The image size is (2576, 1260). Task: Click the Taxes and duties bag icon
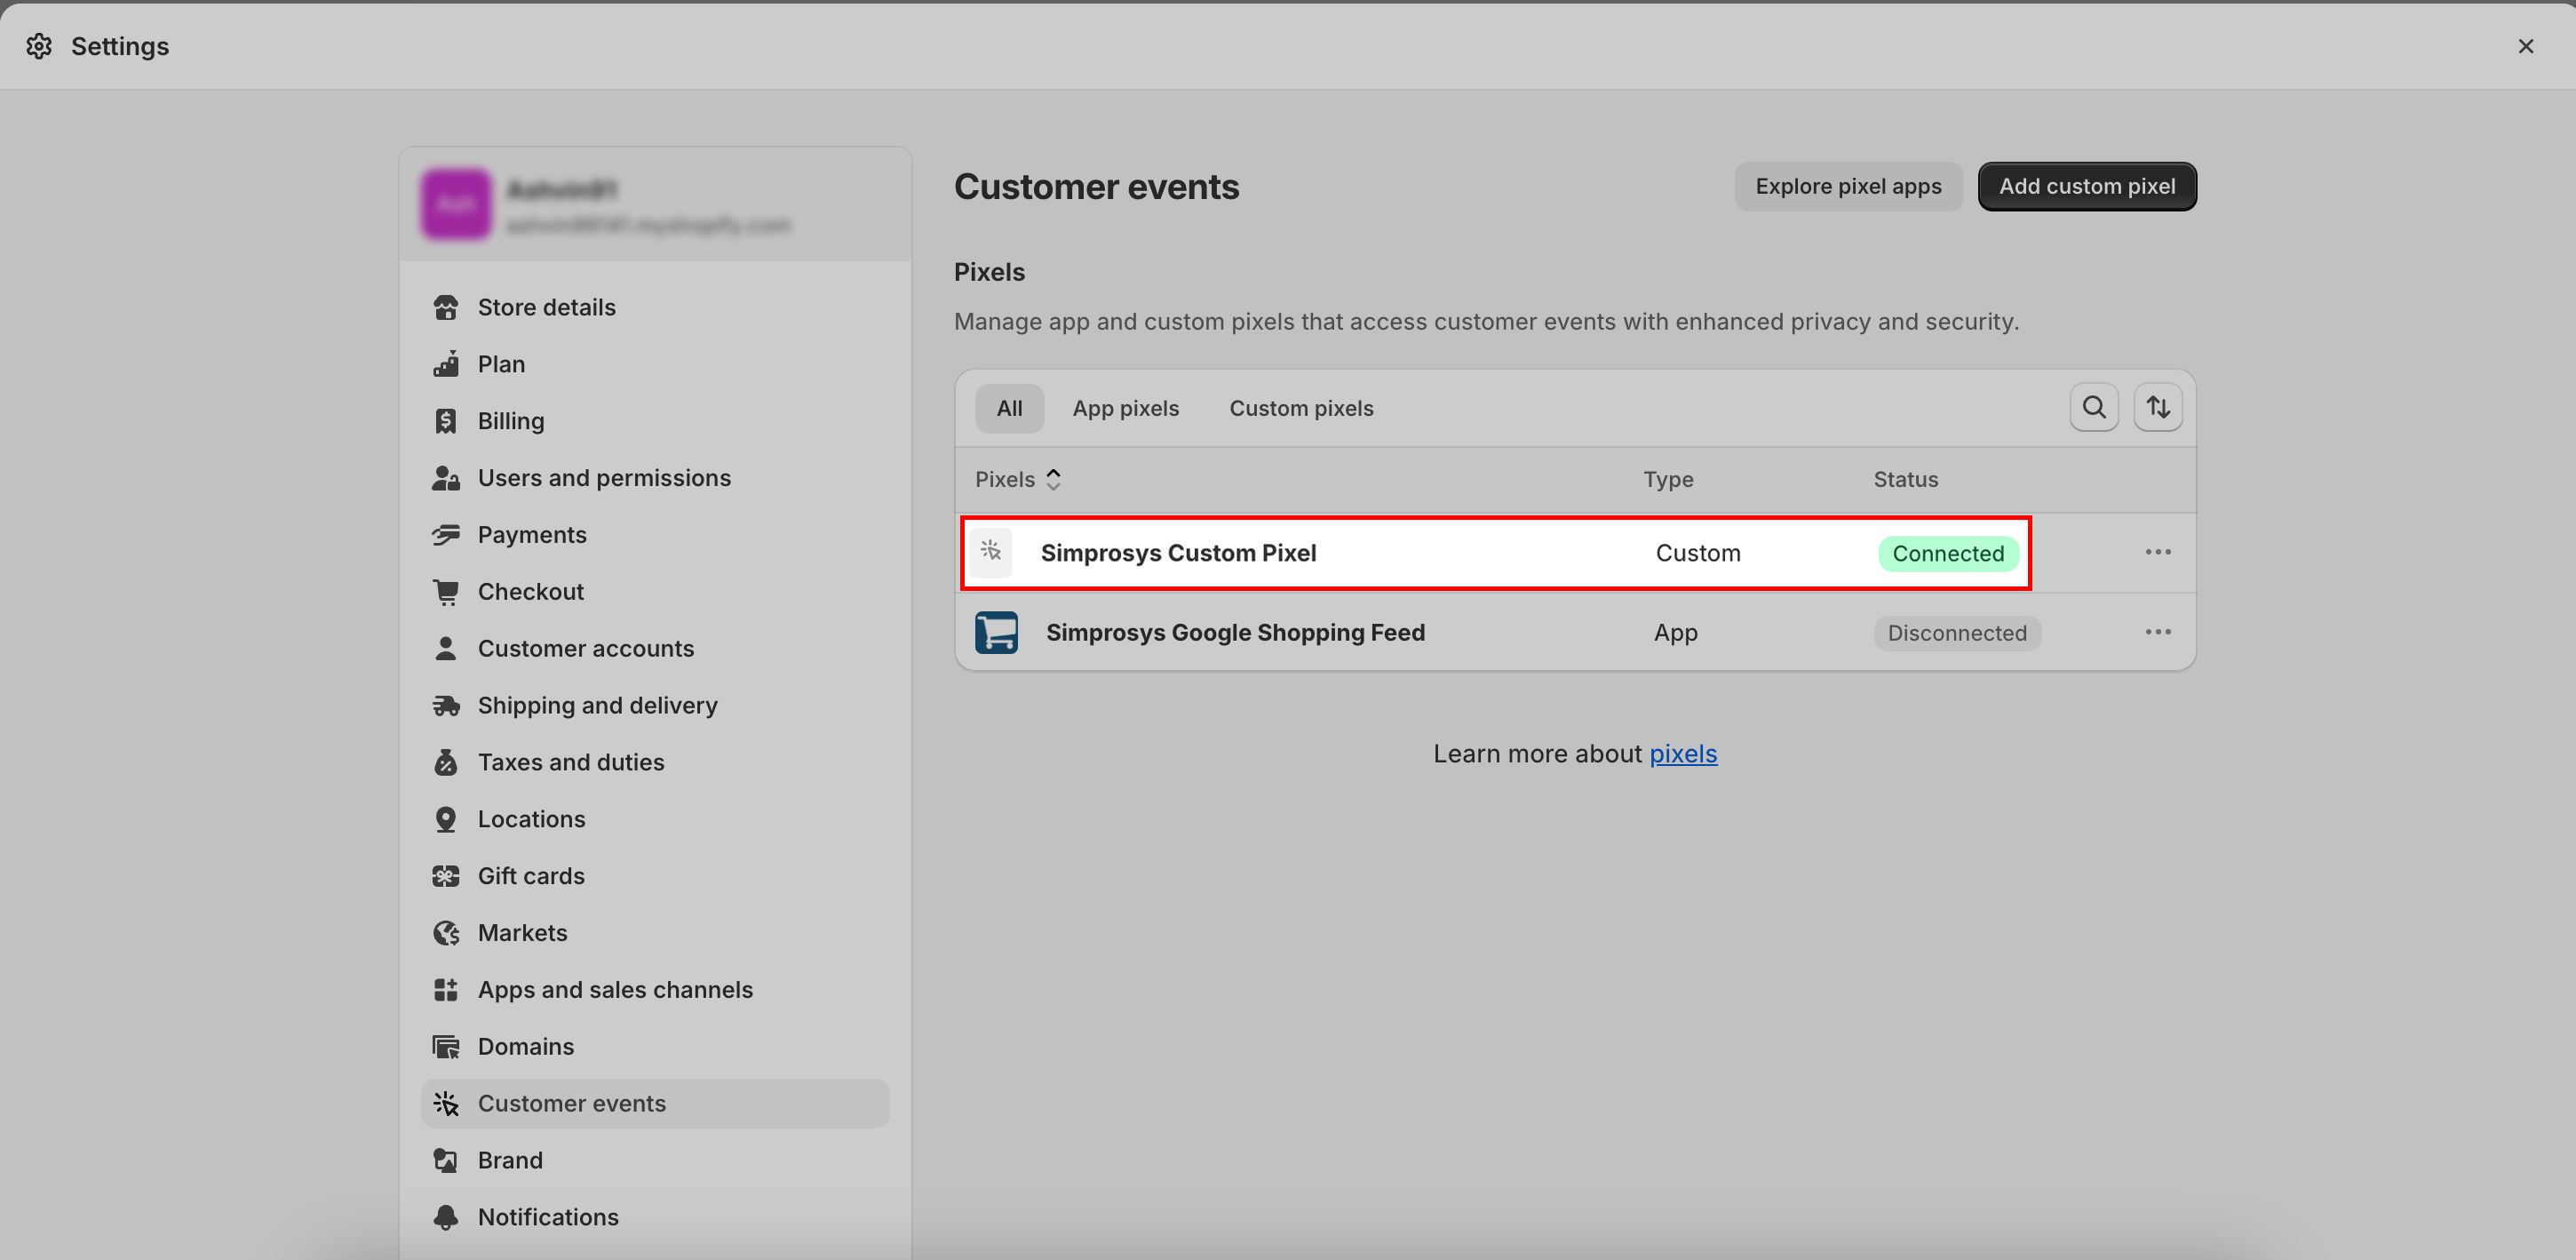pos(446,762)
